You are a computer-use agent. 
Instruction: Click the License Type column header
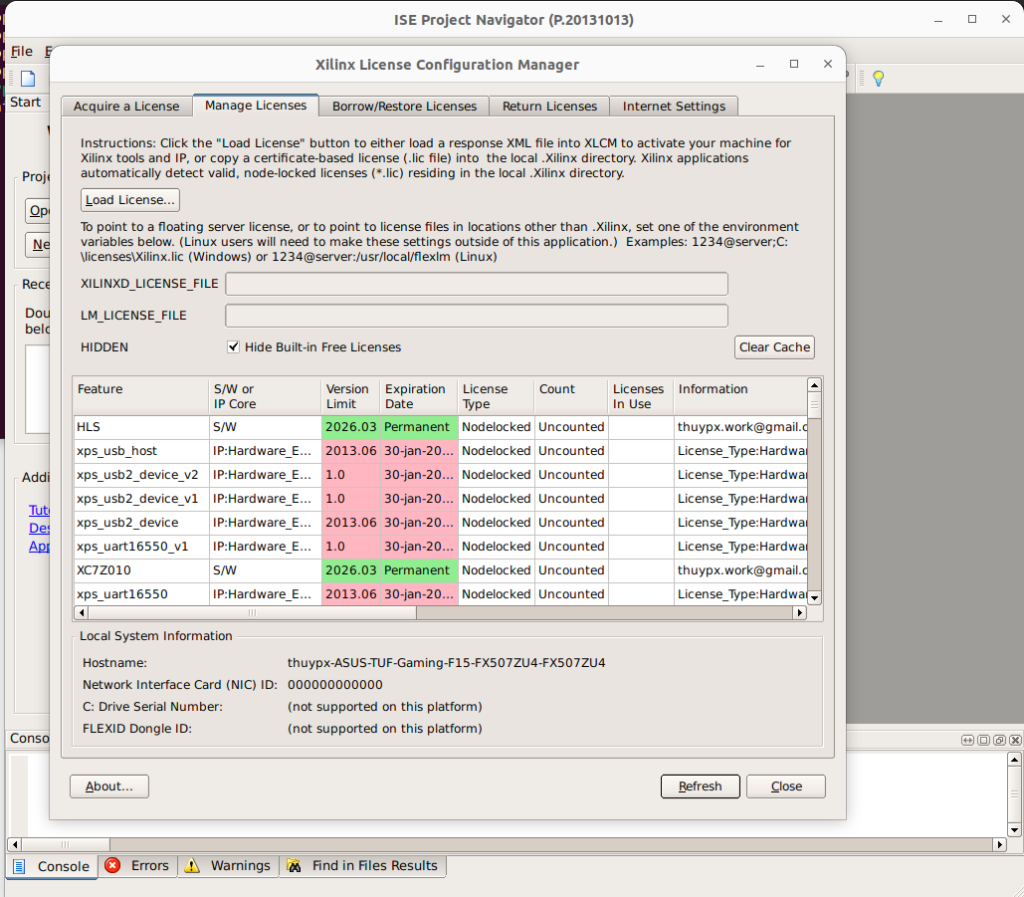(497, 396)
